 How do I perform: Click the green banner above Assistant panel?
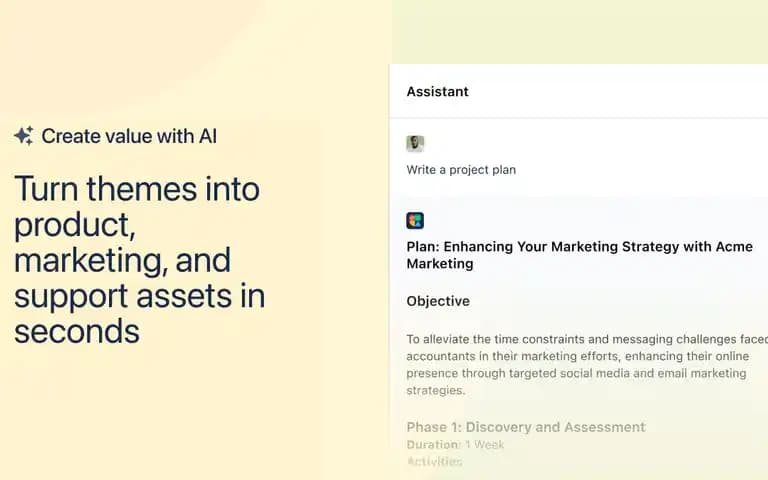click(579, 32)
